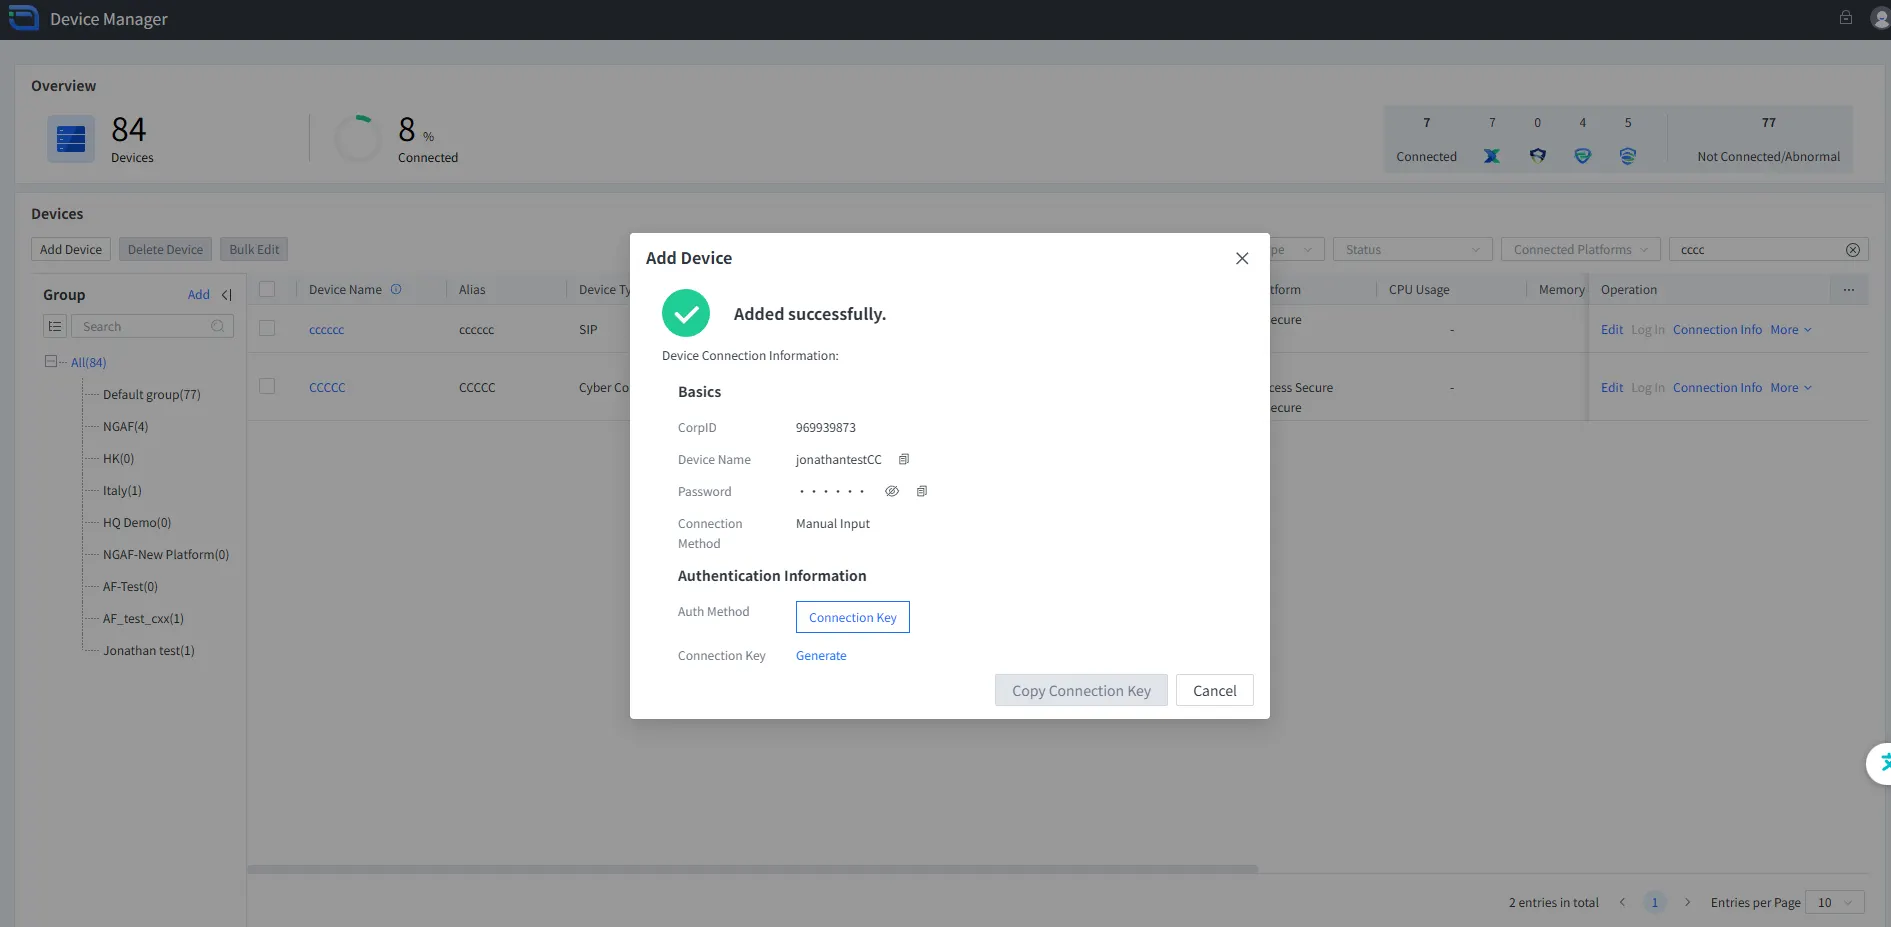Collapse the Group panel sidebar
Image resolution: width=1891 pixels, height=927 pixels.
tap(227, 295)
